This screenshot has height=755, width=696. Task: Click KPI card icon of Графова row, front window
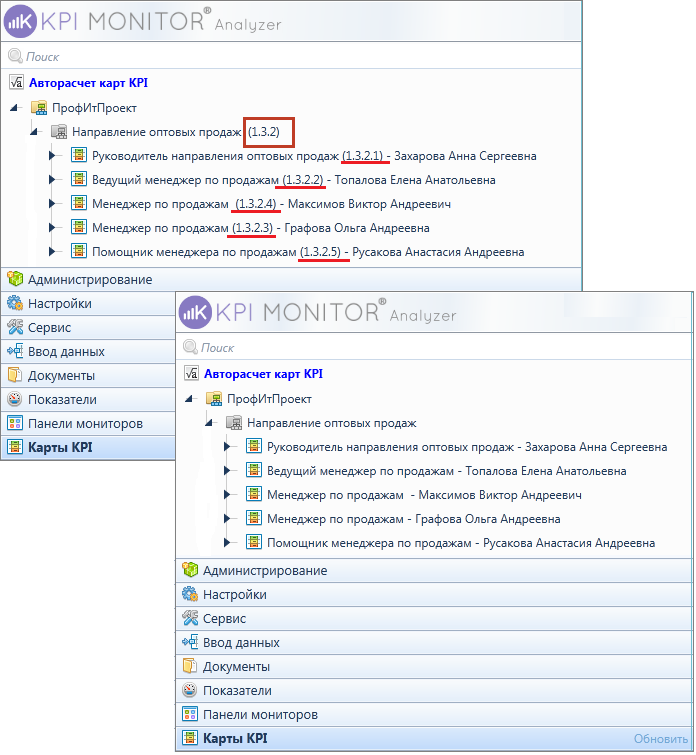[x=254, y=518]
